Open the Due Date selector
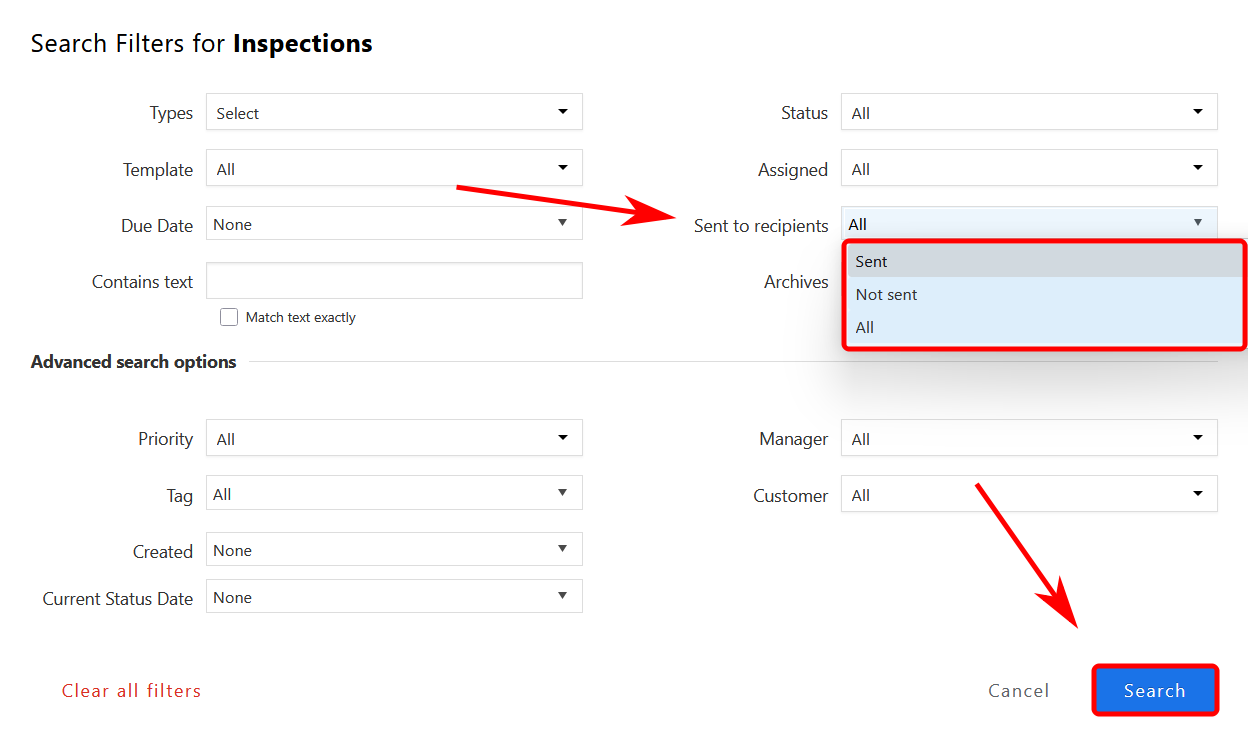 pos(394,224)
